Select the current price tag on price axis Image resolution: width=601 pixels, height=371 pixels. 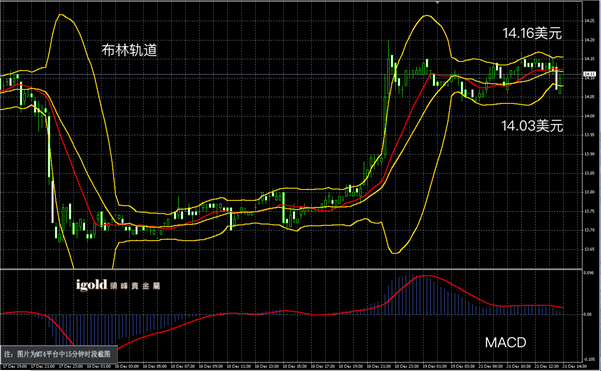click(x=590, y=74)
